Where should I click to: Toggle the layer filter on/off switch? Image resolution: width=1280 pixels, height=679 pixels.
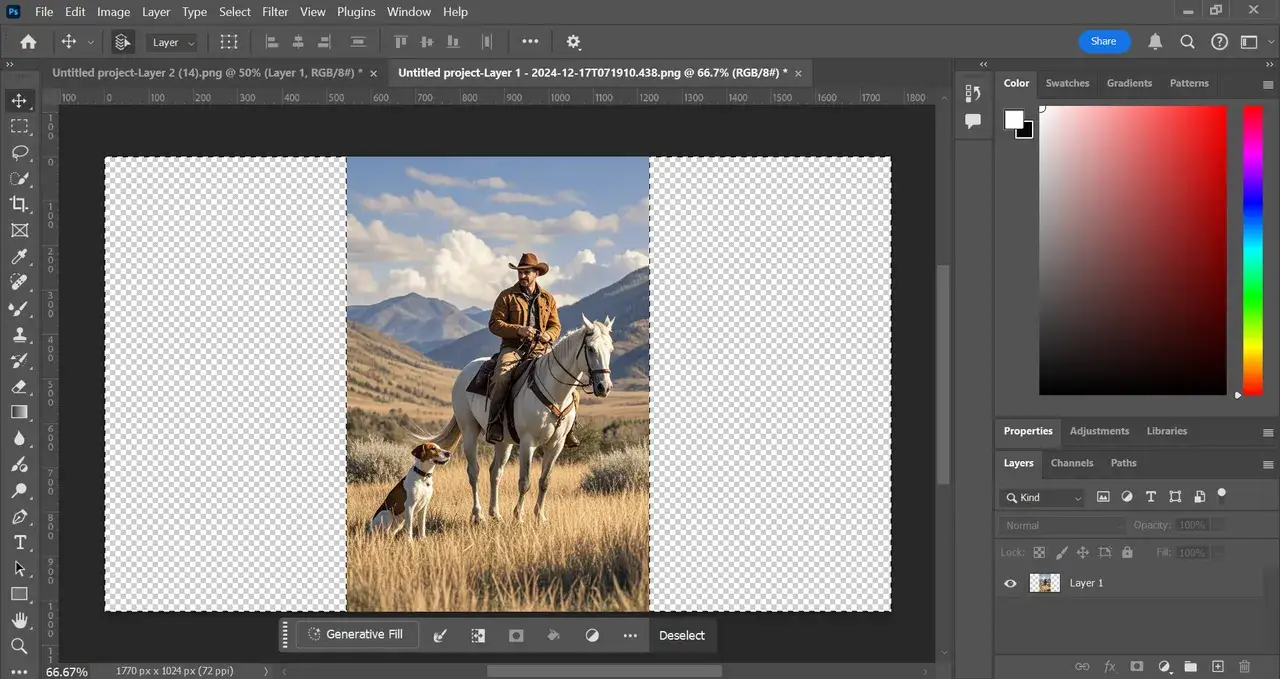pos(1222,494)
